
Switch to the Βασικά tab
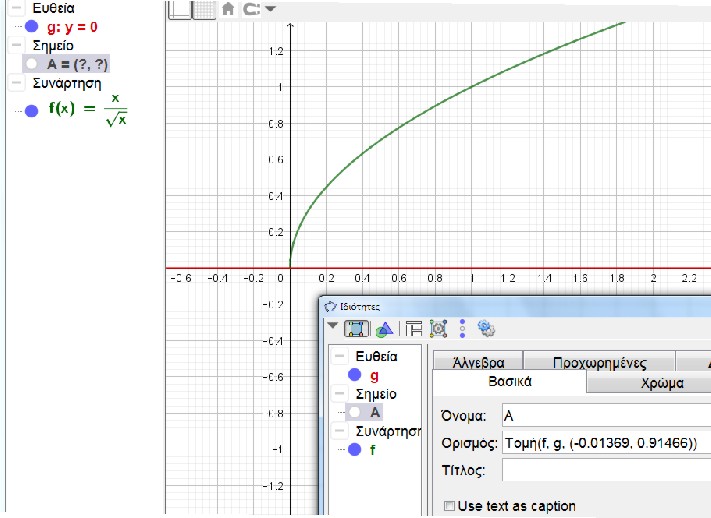pos(510,381)
